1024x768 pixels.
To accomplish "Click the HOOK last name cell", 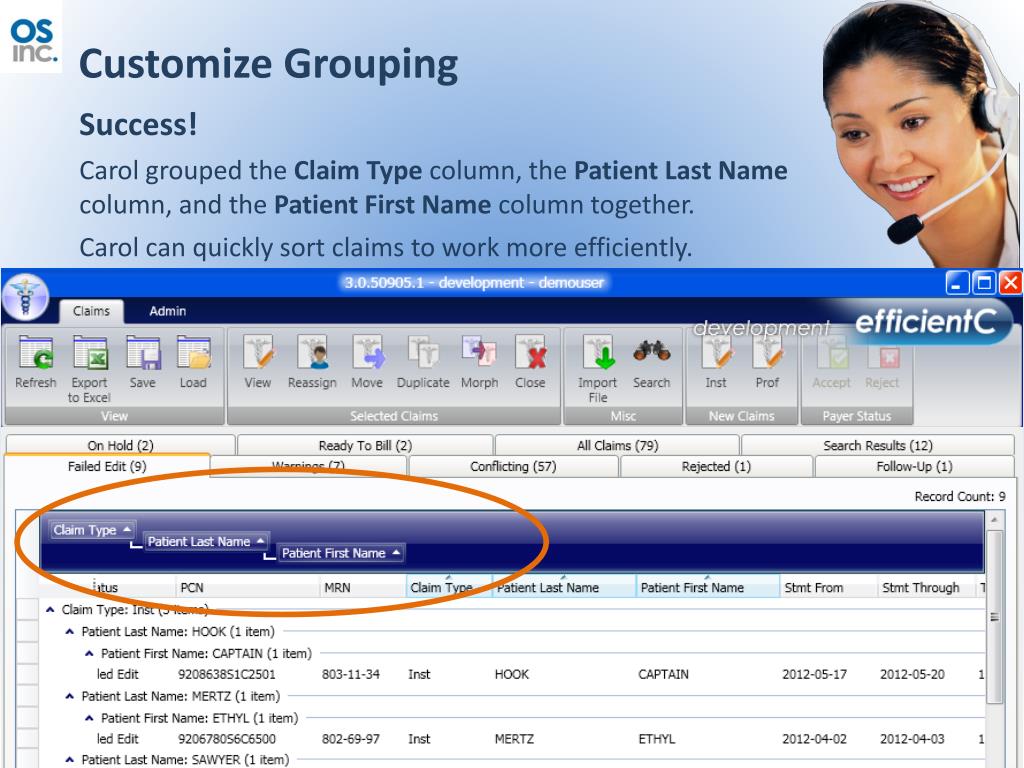I will coord(512,674).
